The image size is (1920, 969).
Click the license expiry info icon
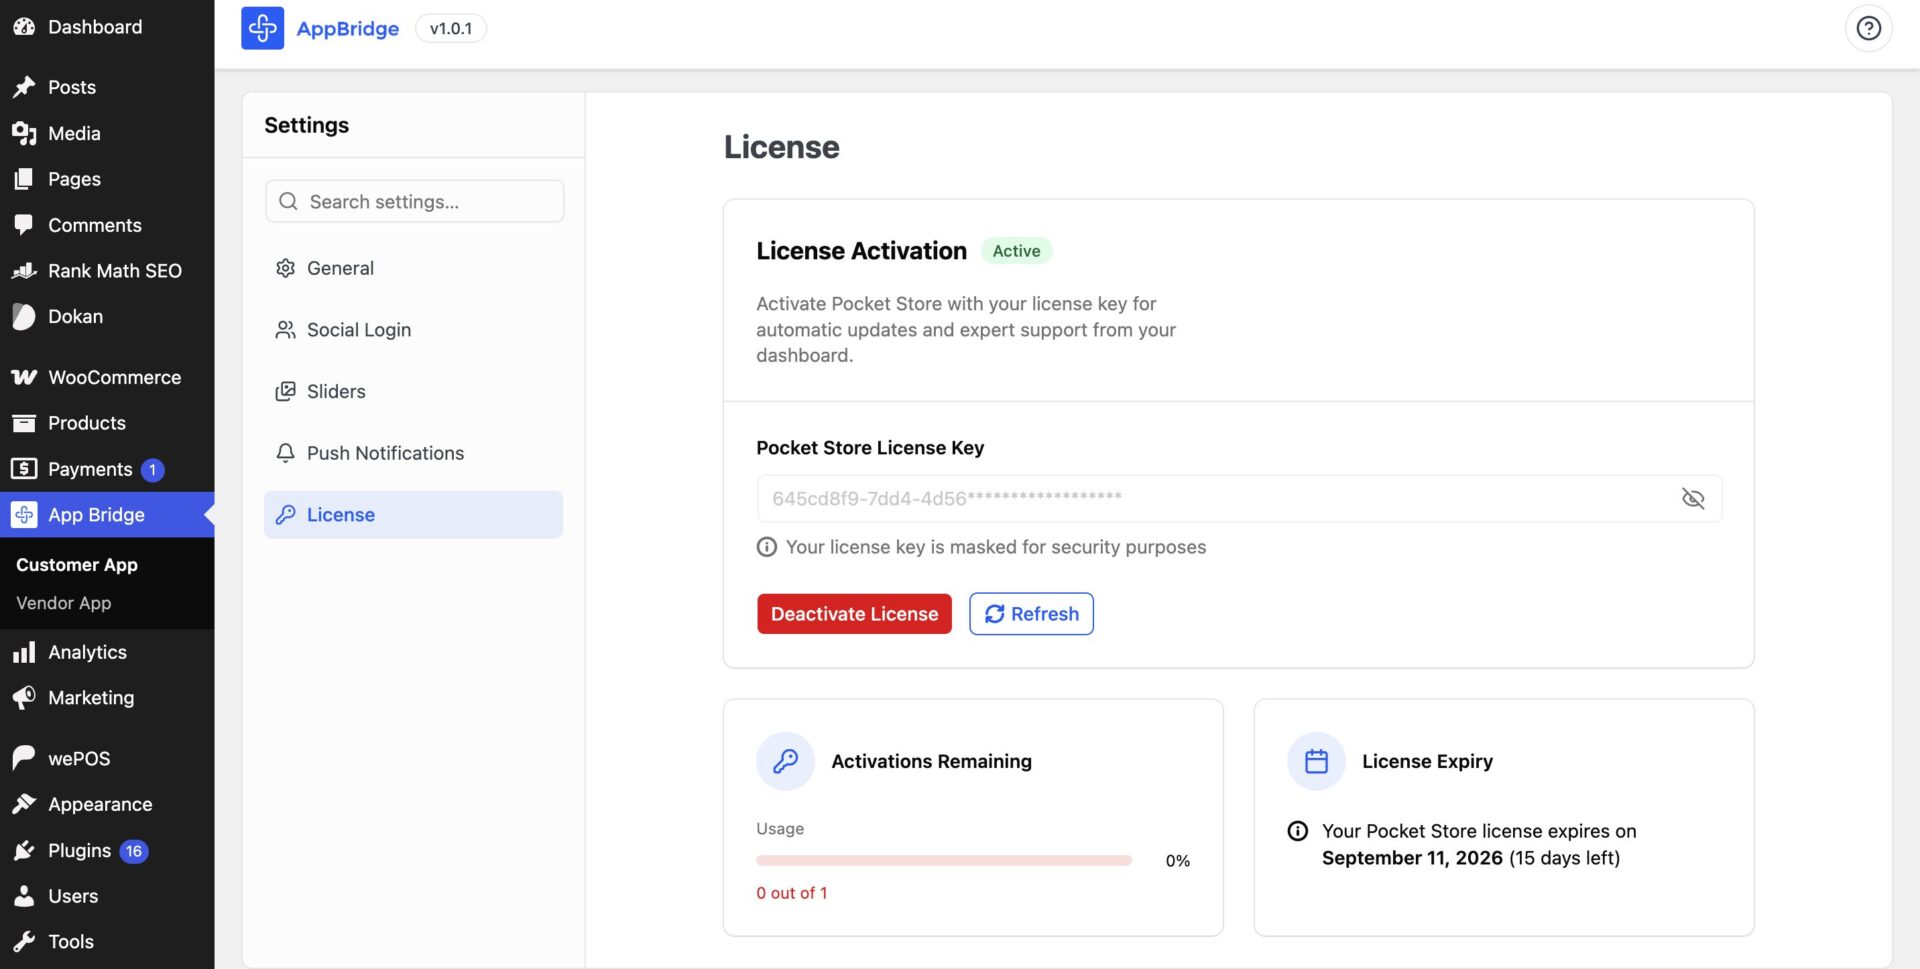(x=1298, y=831)
